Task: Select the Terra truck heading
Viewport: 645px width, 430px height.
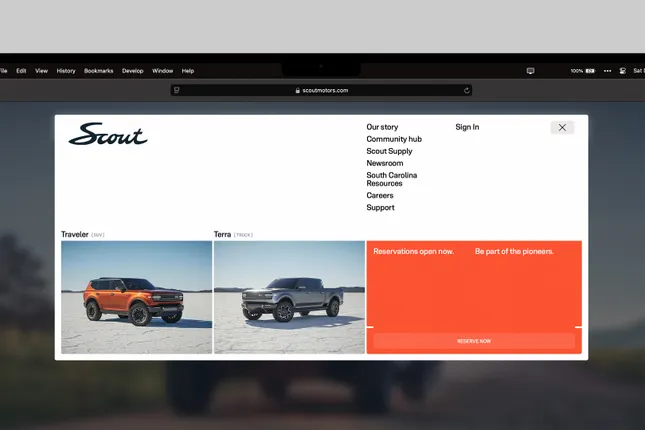Action: (233, 234)
